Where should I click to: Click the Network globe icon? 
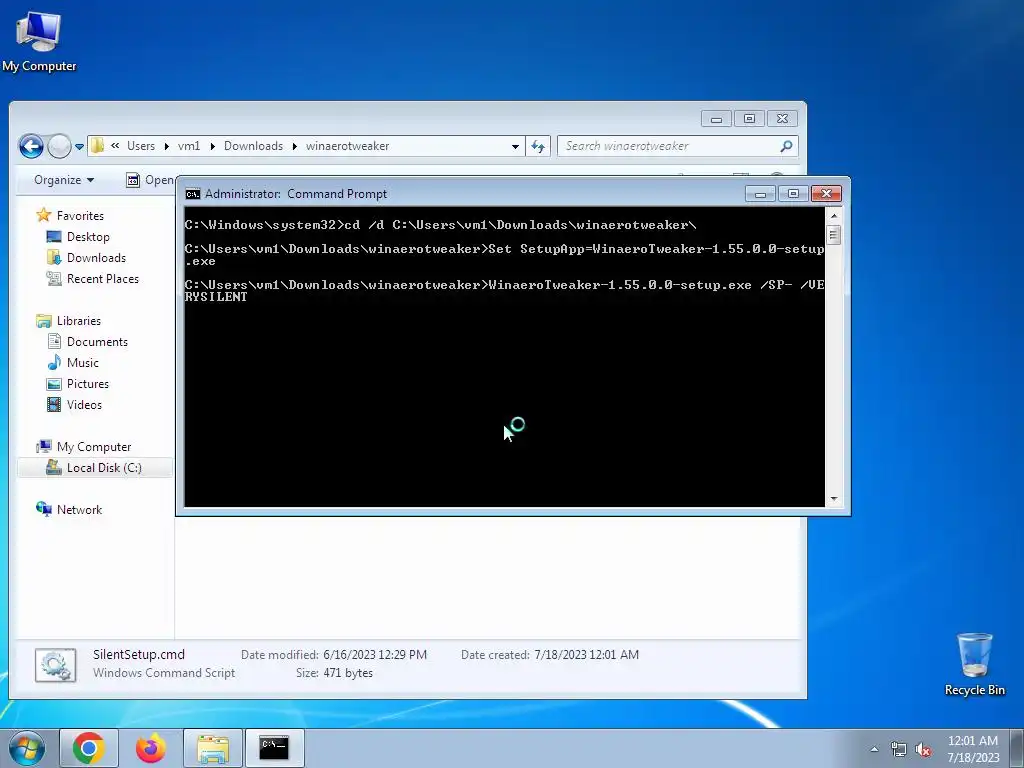[x=44, y=509]
